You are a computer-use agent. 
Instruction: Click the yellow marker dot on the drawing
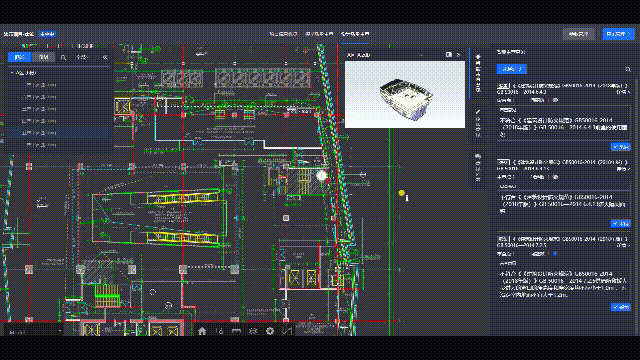tap(402, 193)
